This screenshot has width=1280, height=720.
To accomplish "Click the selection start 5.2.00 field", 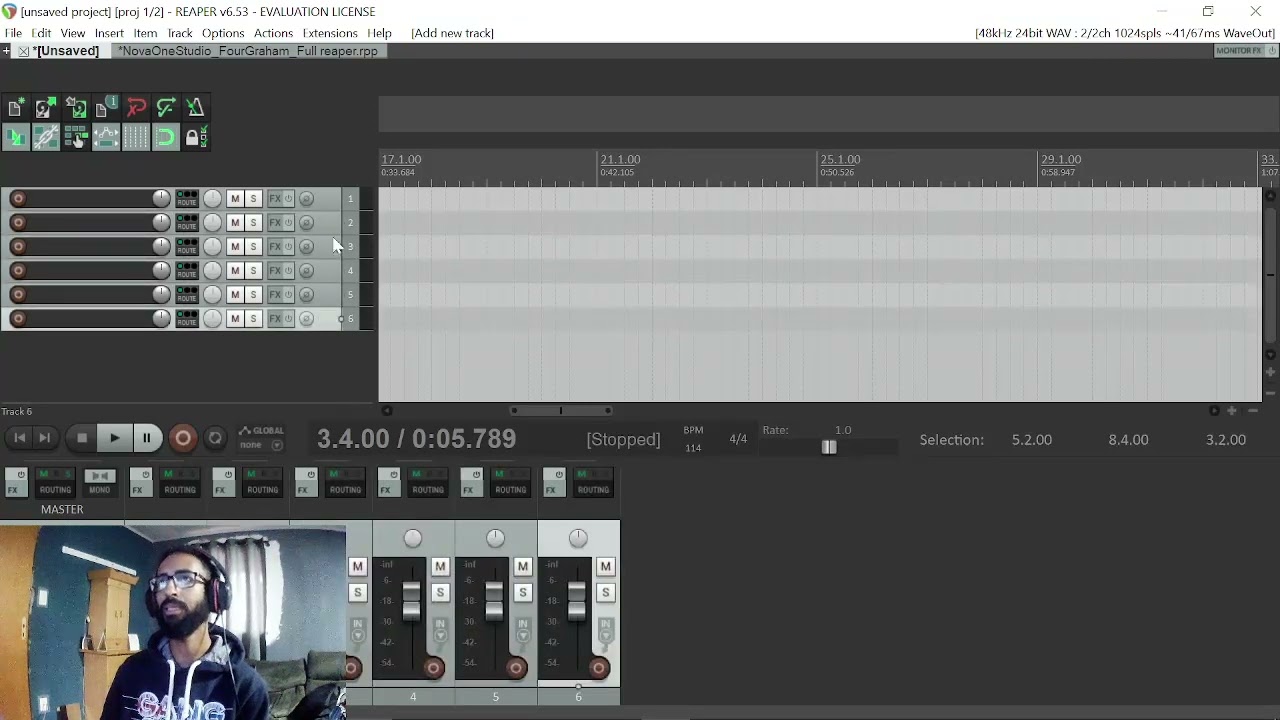I will [x=1031, y=440].
